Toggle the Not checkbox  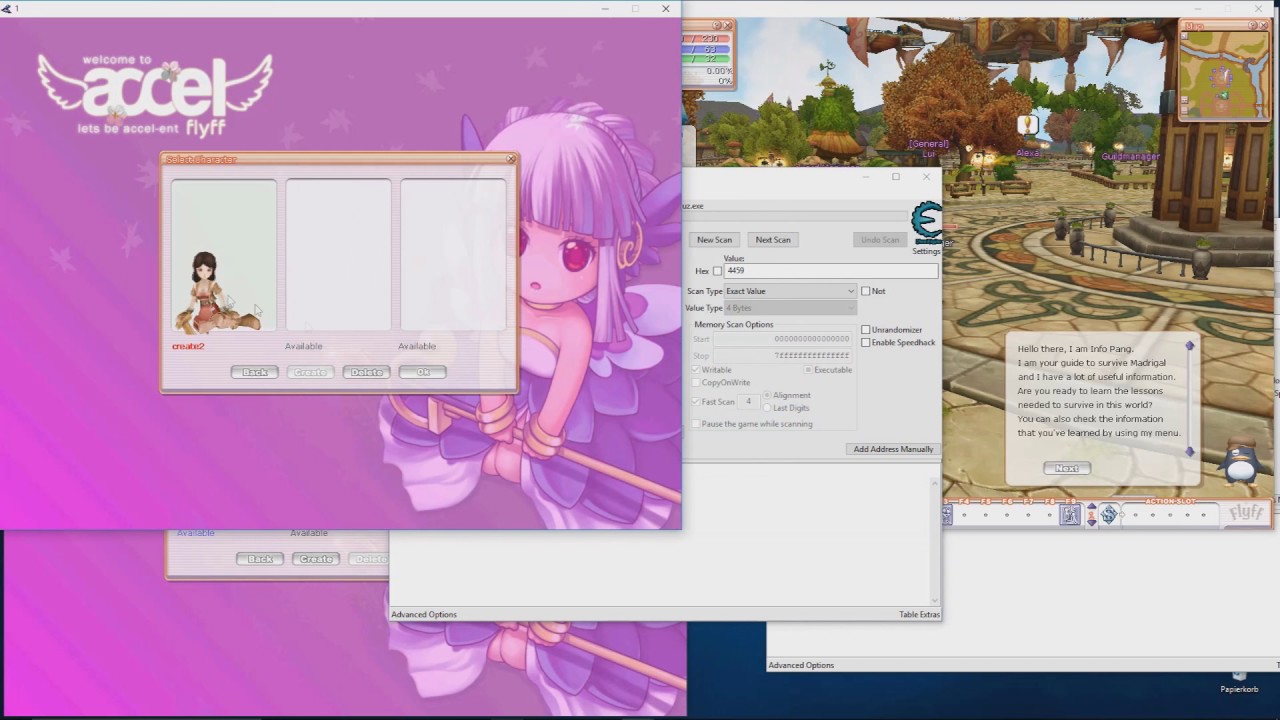coord(866,291)
